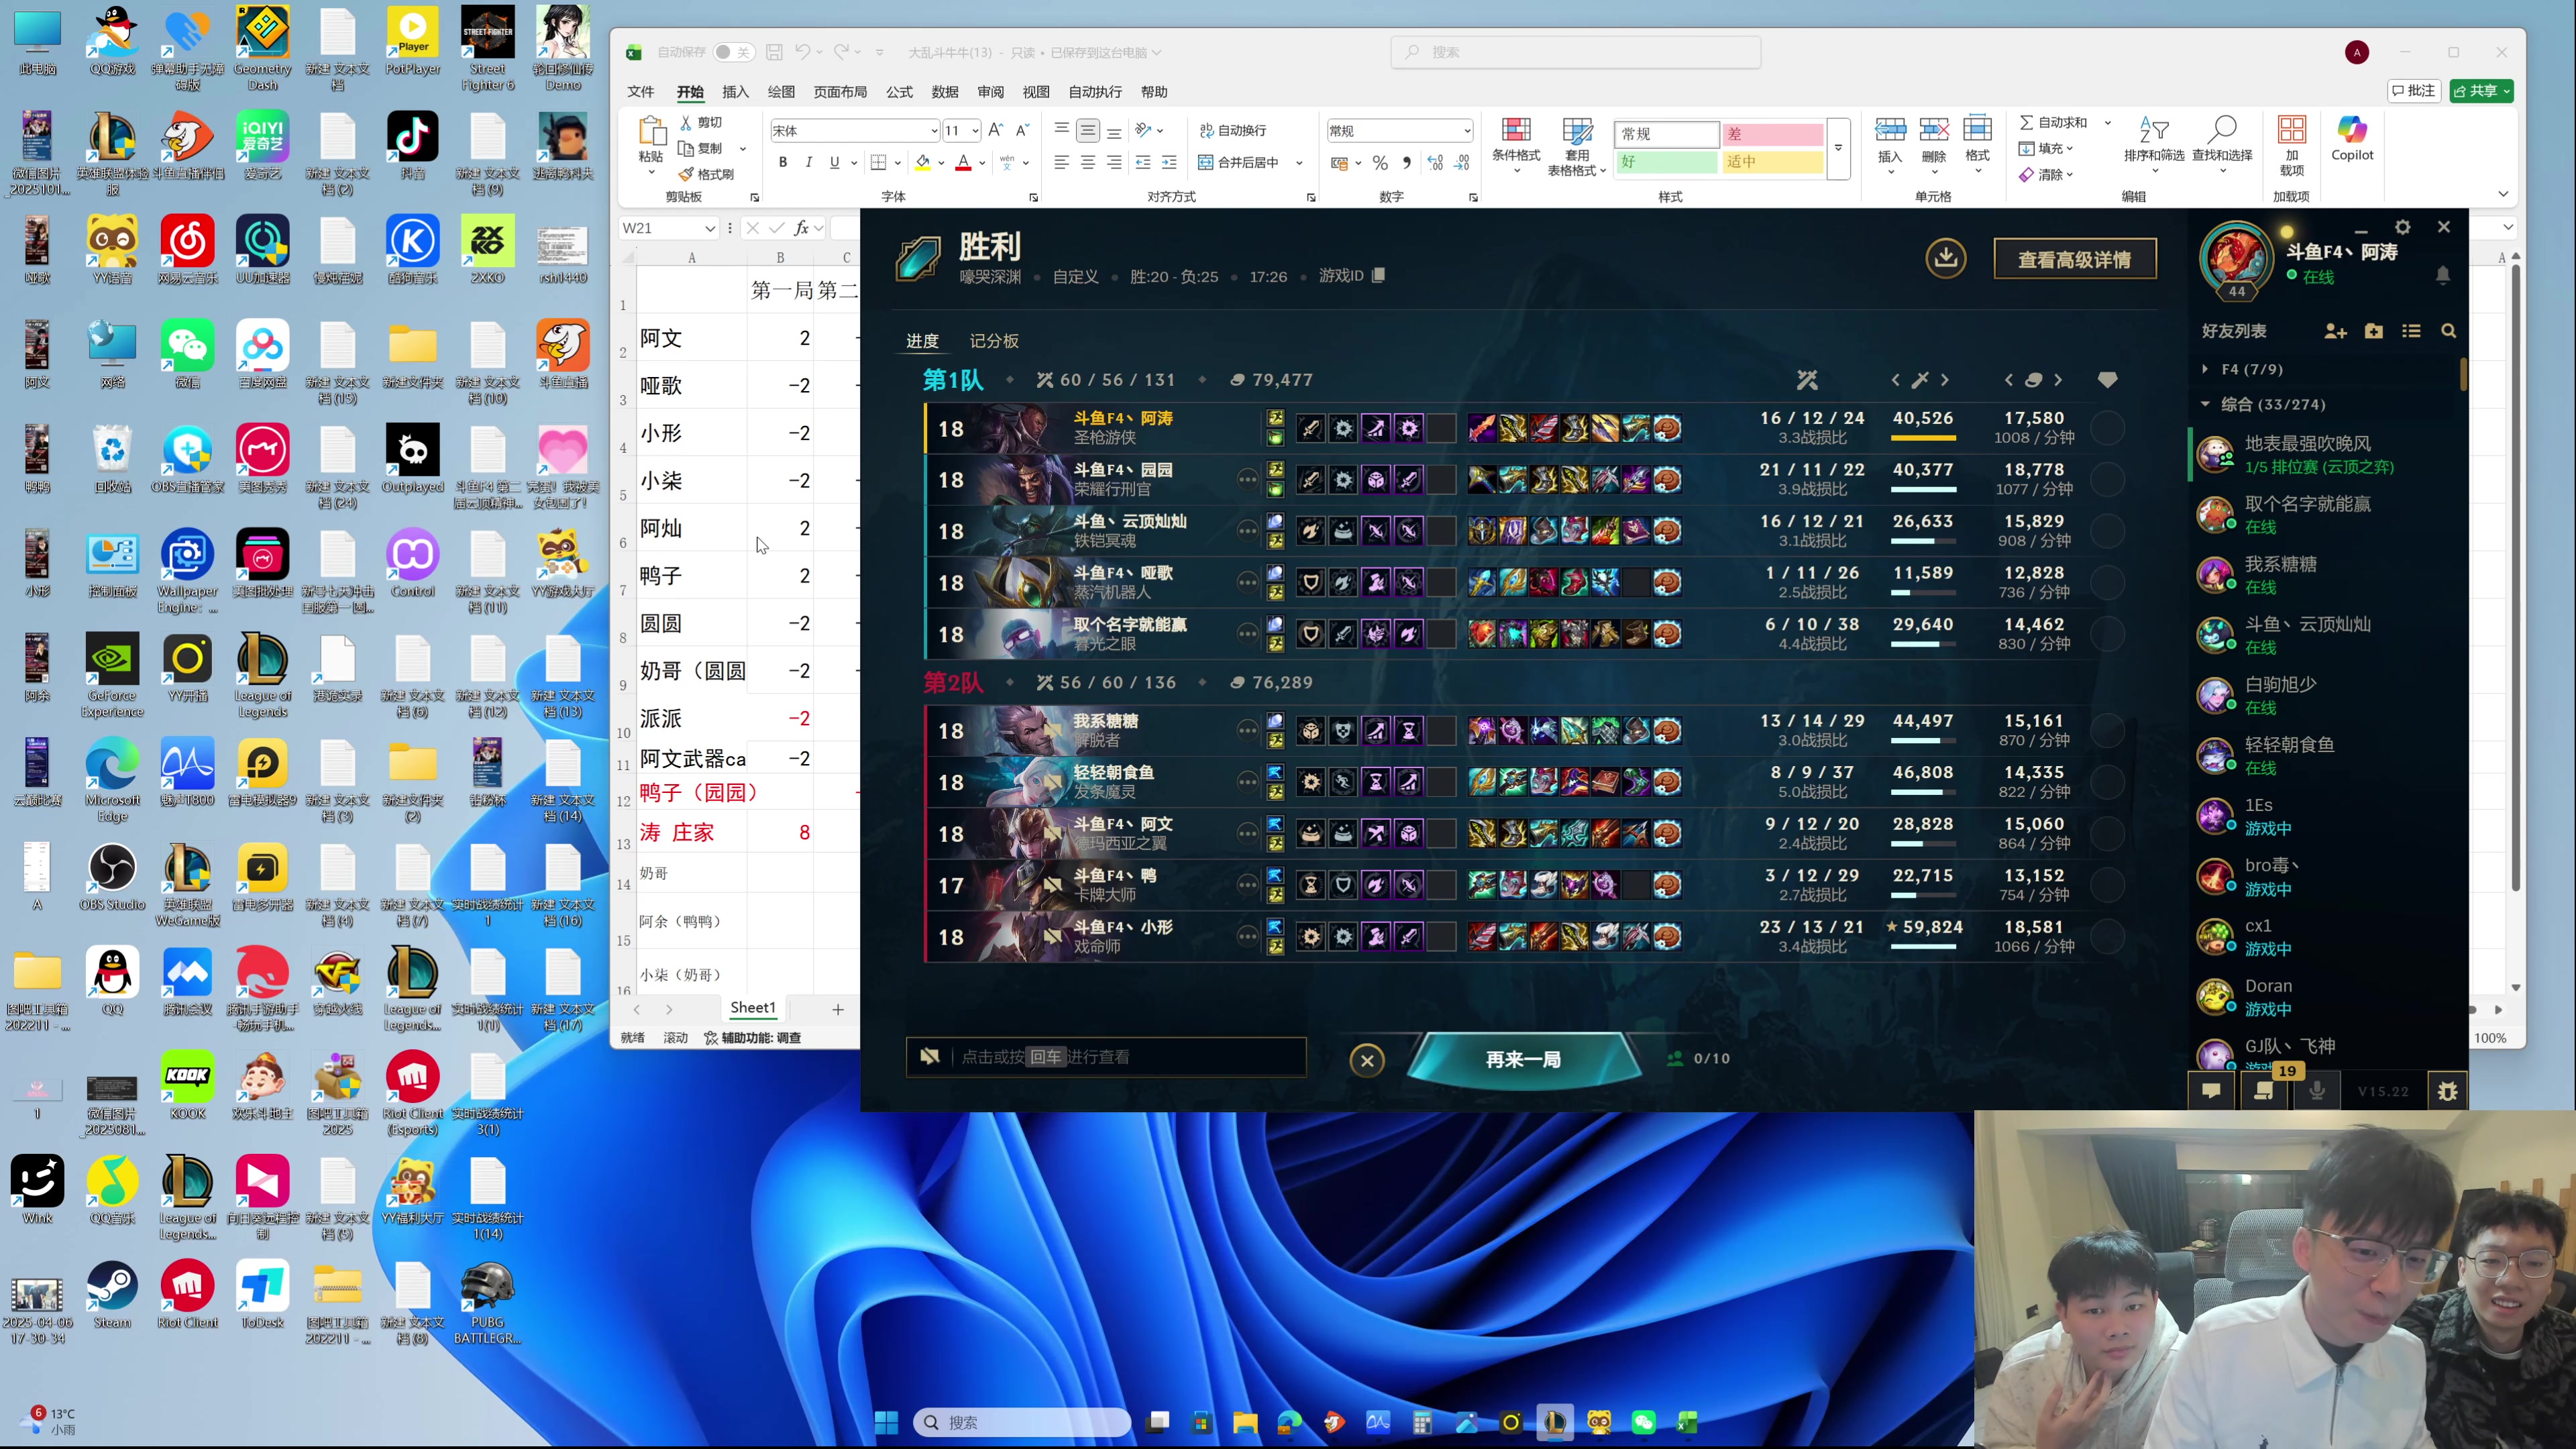
Task: Click the bug report icon
Action: [x=2447, y=1091]
